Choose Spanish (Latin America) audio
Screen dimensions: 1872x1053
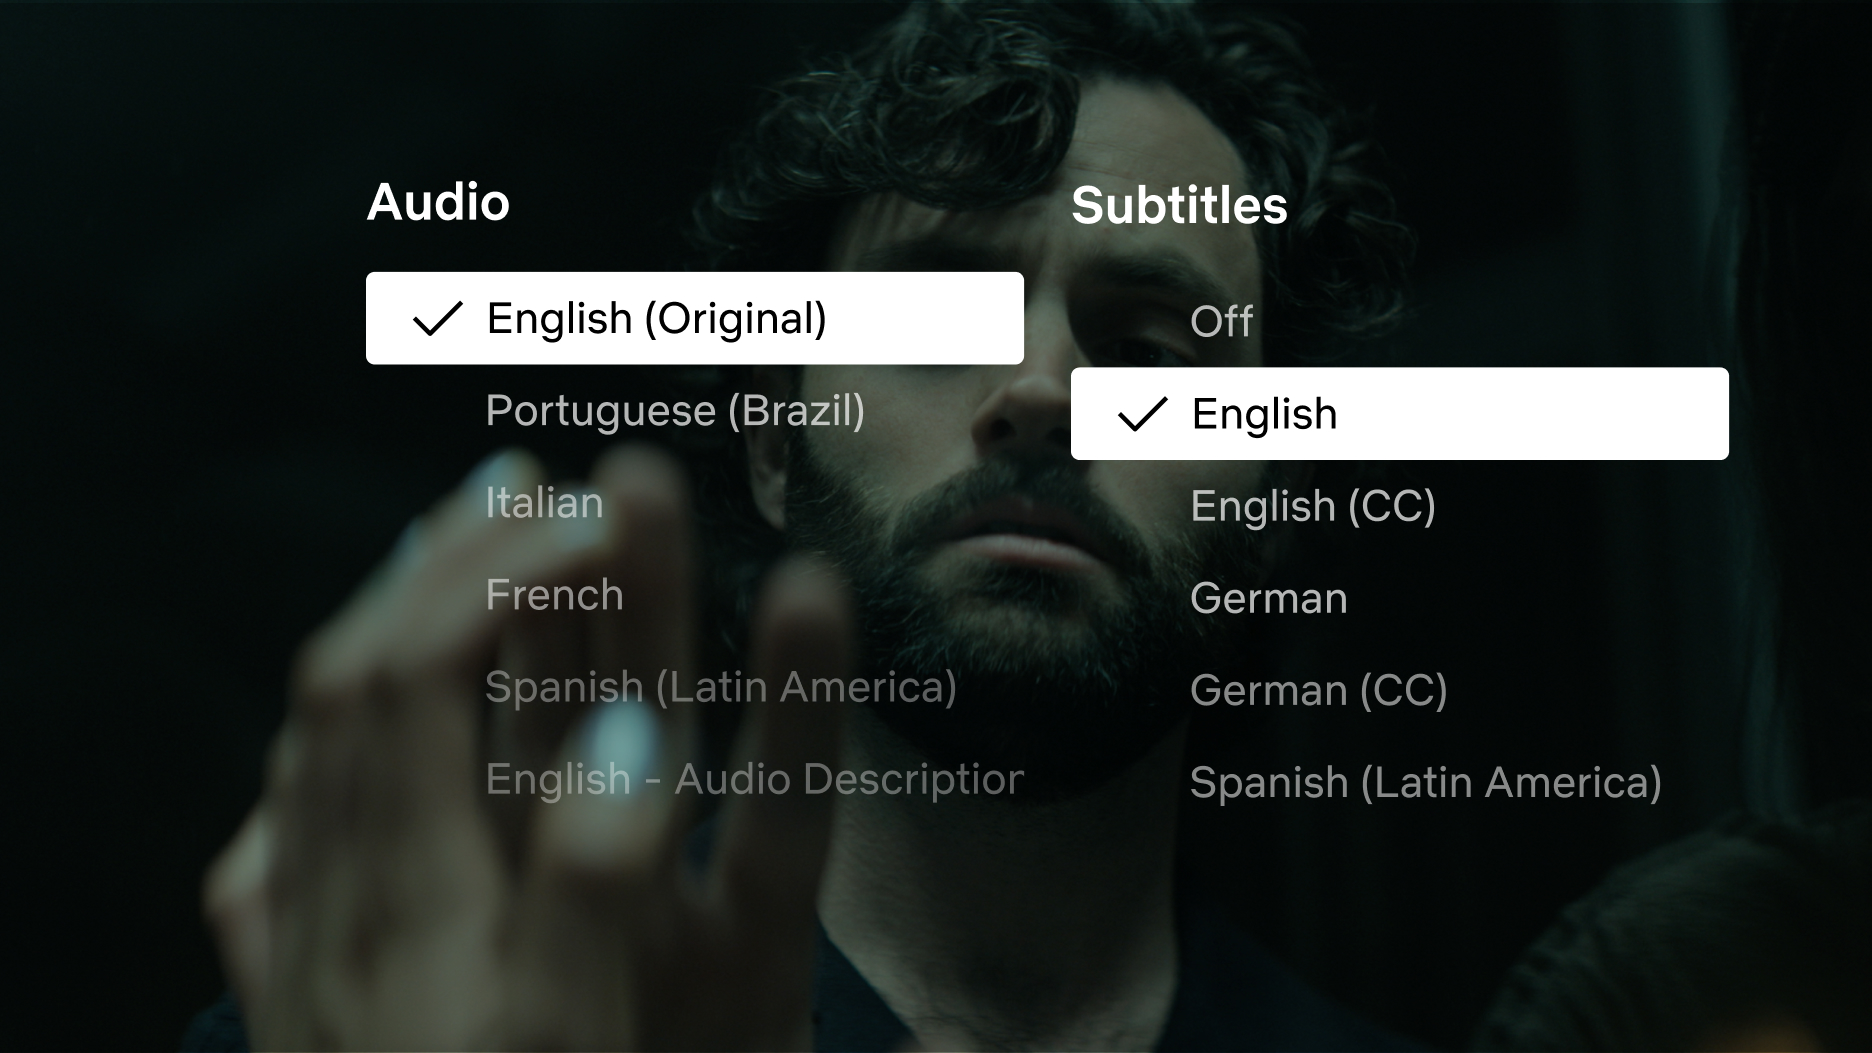(x=721, y=687)
